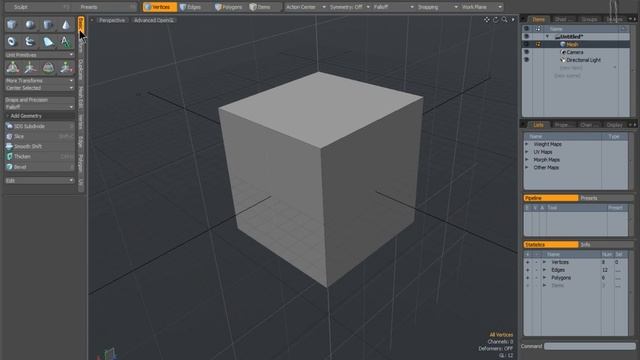The height and width of the screenshot is (360, 640).
Task: Open the top bar Falloff dropdown
Action: pos(393,7)
